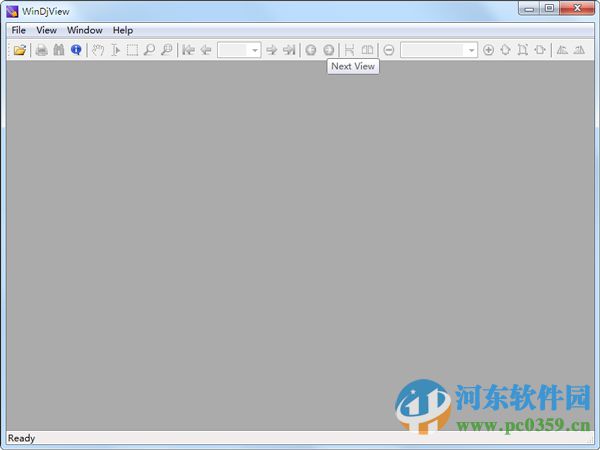Image resolution: width=600 pixels, height=450 pixels.
Task: Click the Previous Page left arrow
Action: (206, 50)
